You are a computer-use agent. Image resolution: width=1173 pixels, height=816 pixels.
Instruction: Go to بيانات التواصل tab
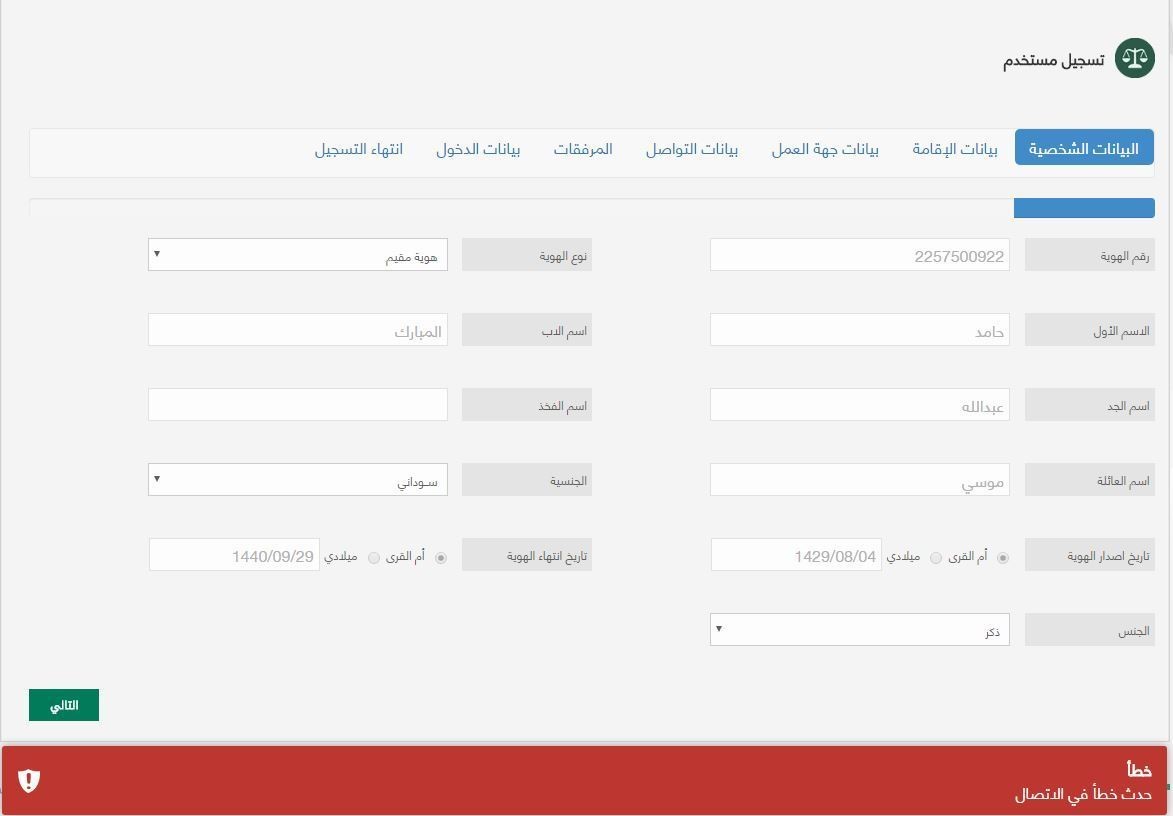point(691,149)
